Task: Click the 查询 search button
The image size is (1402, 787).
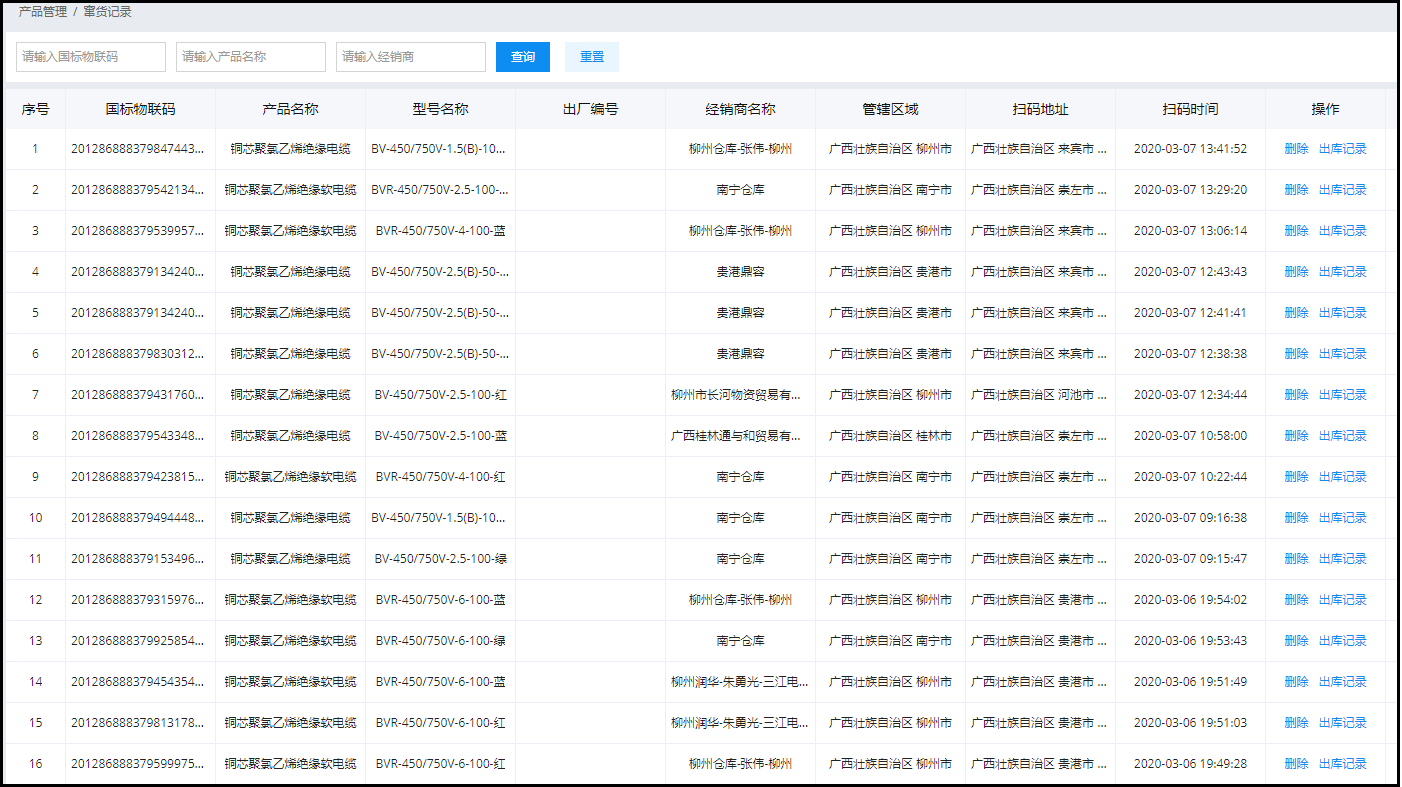Action: [x=522, y=57]
